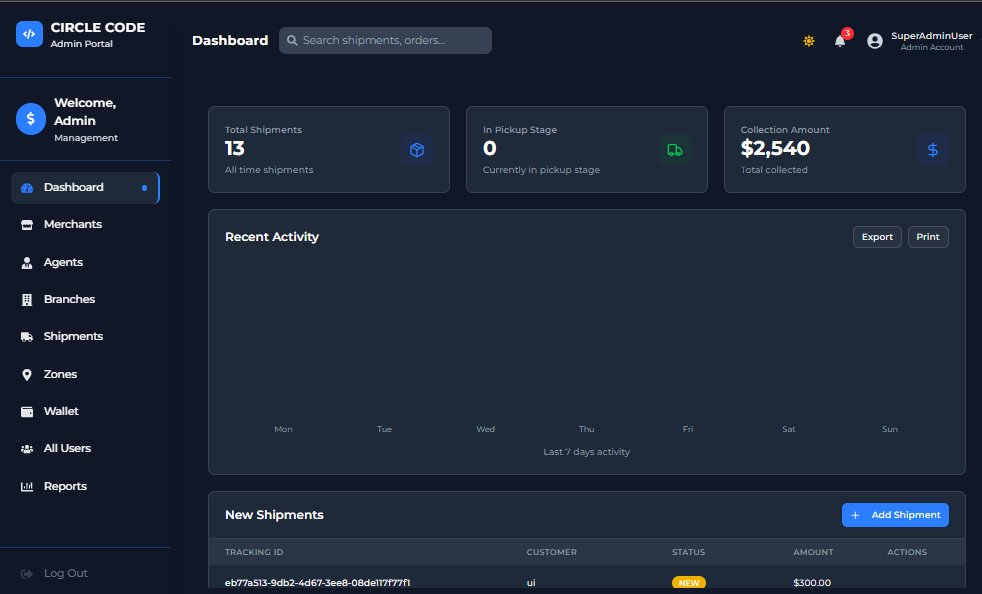Open SuperAdminUser account menu
The height and width of the screenshot is (594, 982).
tap(931, 41)
